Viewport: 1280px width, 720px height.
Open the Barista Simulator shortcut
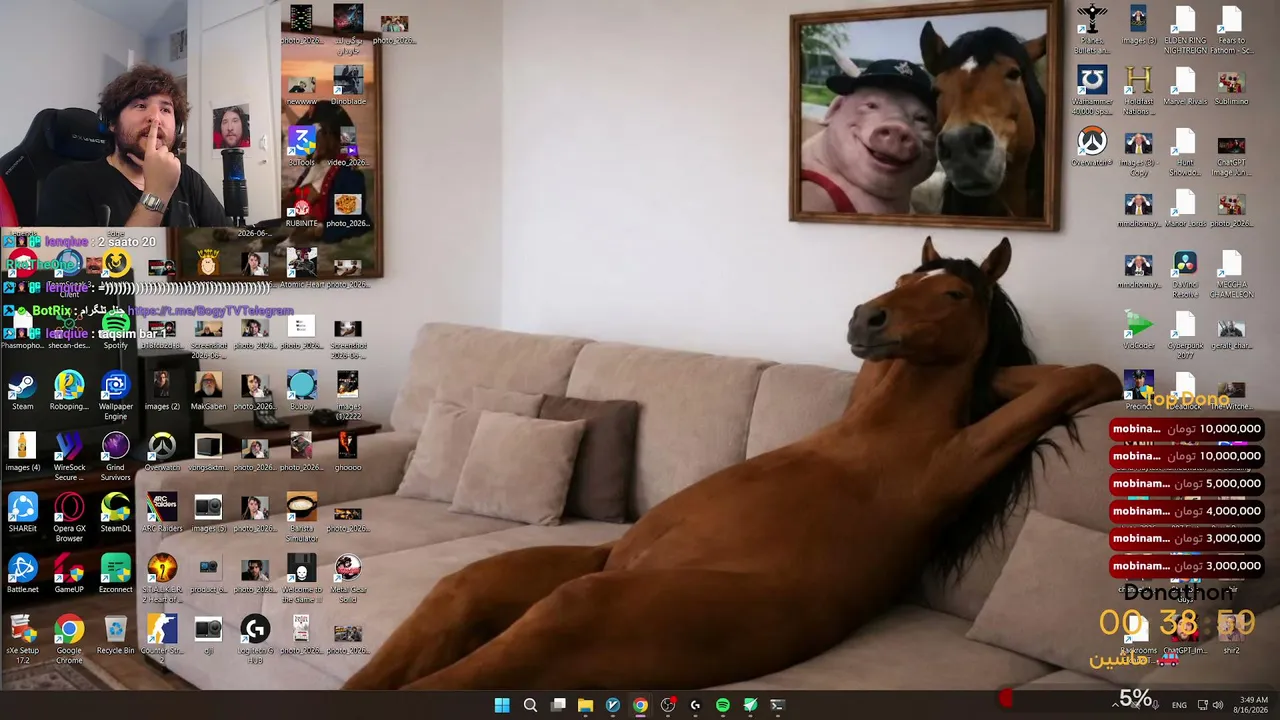pyautogui.click(x=301, y=517)
